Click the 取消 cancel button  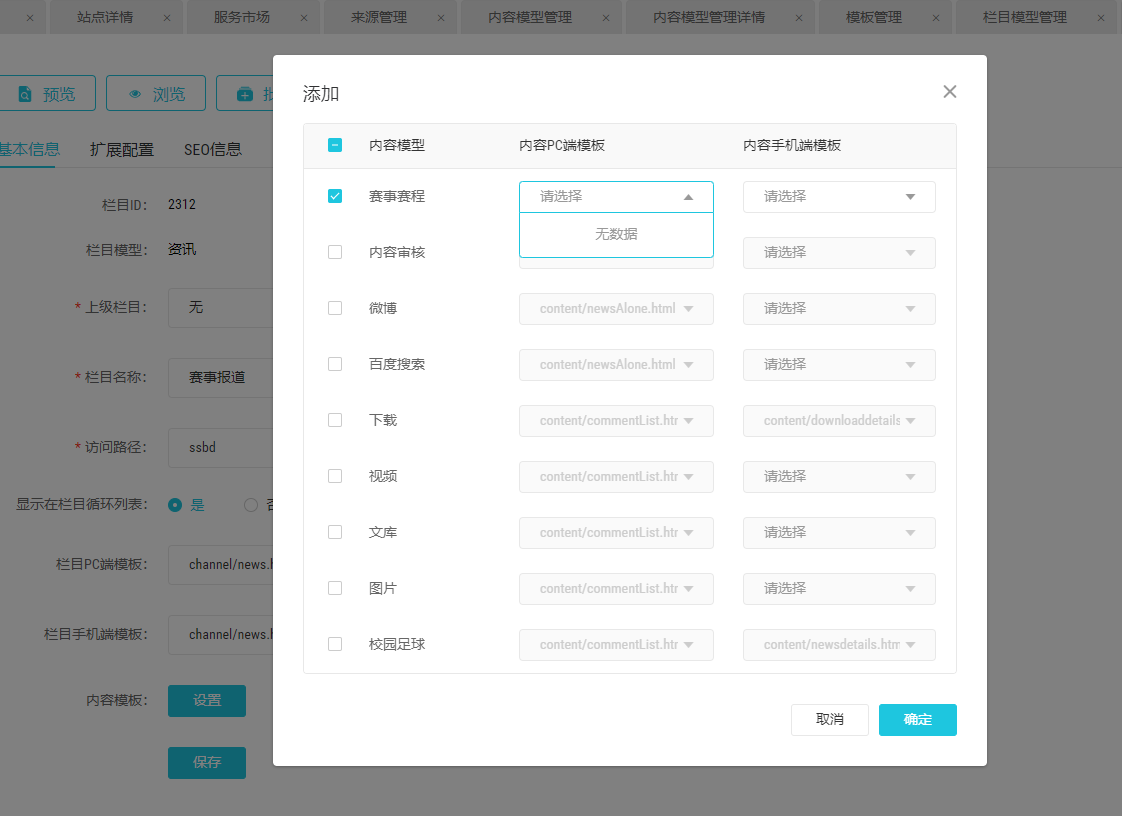[829, 720]
